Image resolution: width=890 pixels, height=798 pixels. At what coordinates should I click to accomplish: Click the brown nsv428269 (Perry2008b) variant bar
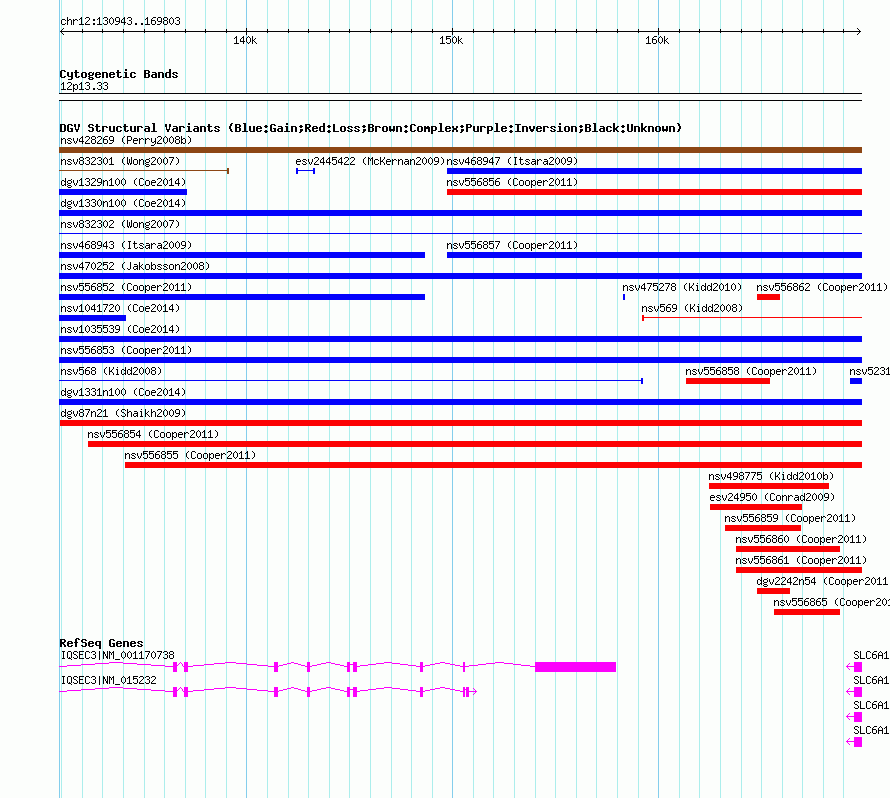click(x=460, y=150)
